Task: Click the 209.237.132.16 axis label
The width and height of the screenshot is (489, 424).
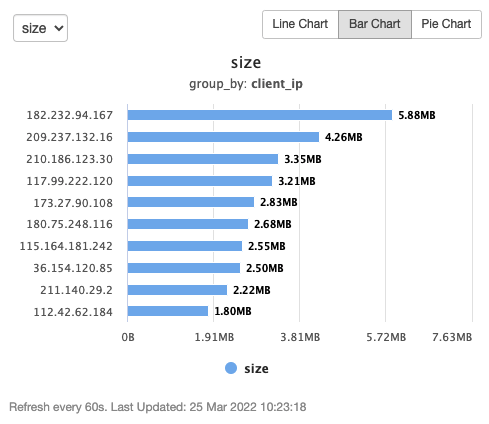Action: click(70, 137)
